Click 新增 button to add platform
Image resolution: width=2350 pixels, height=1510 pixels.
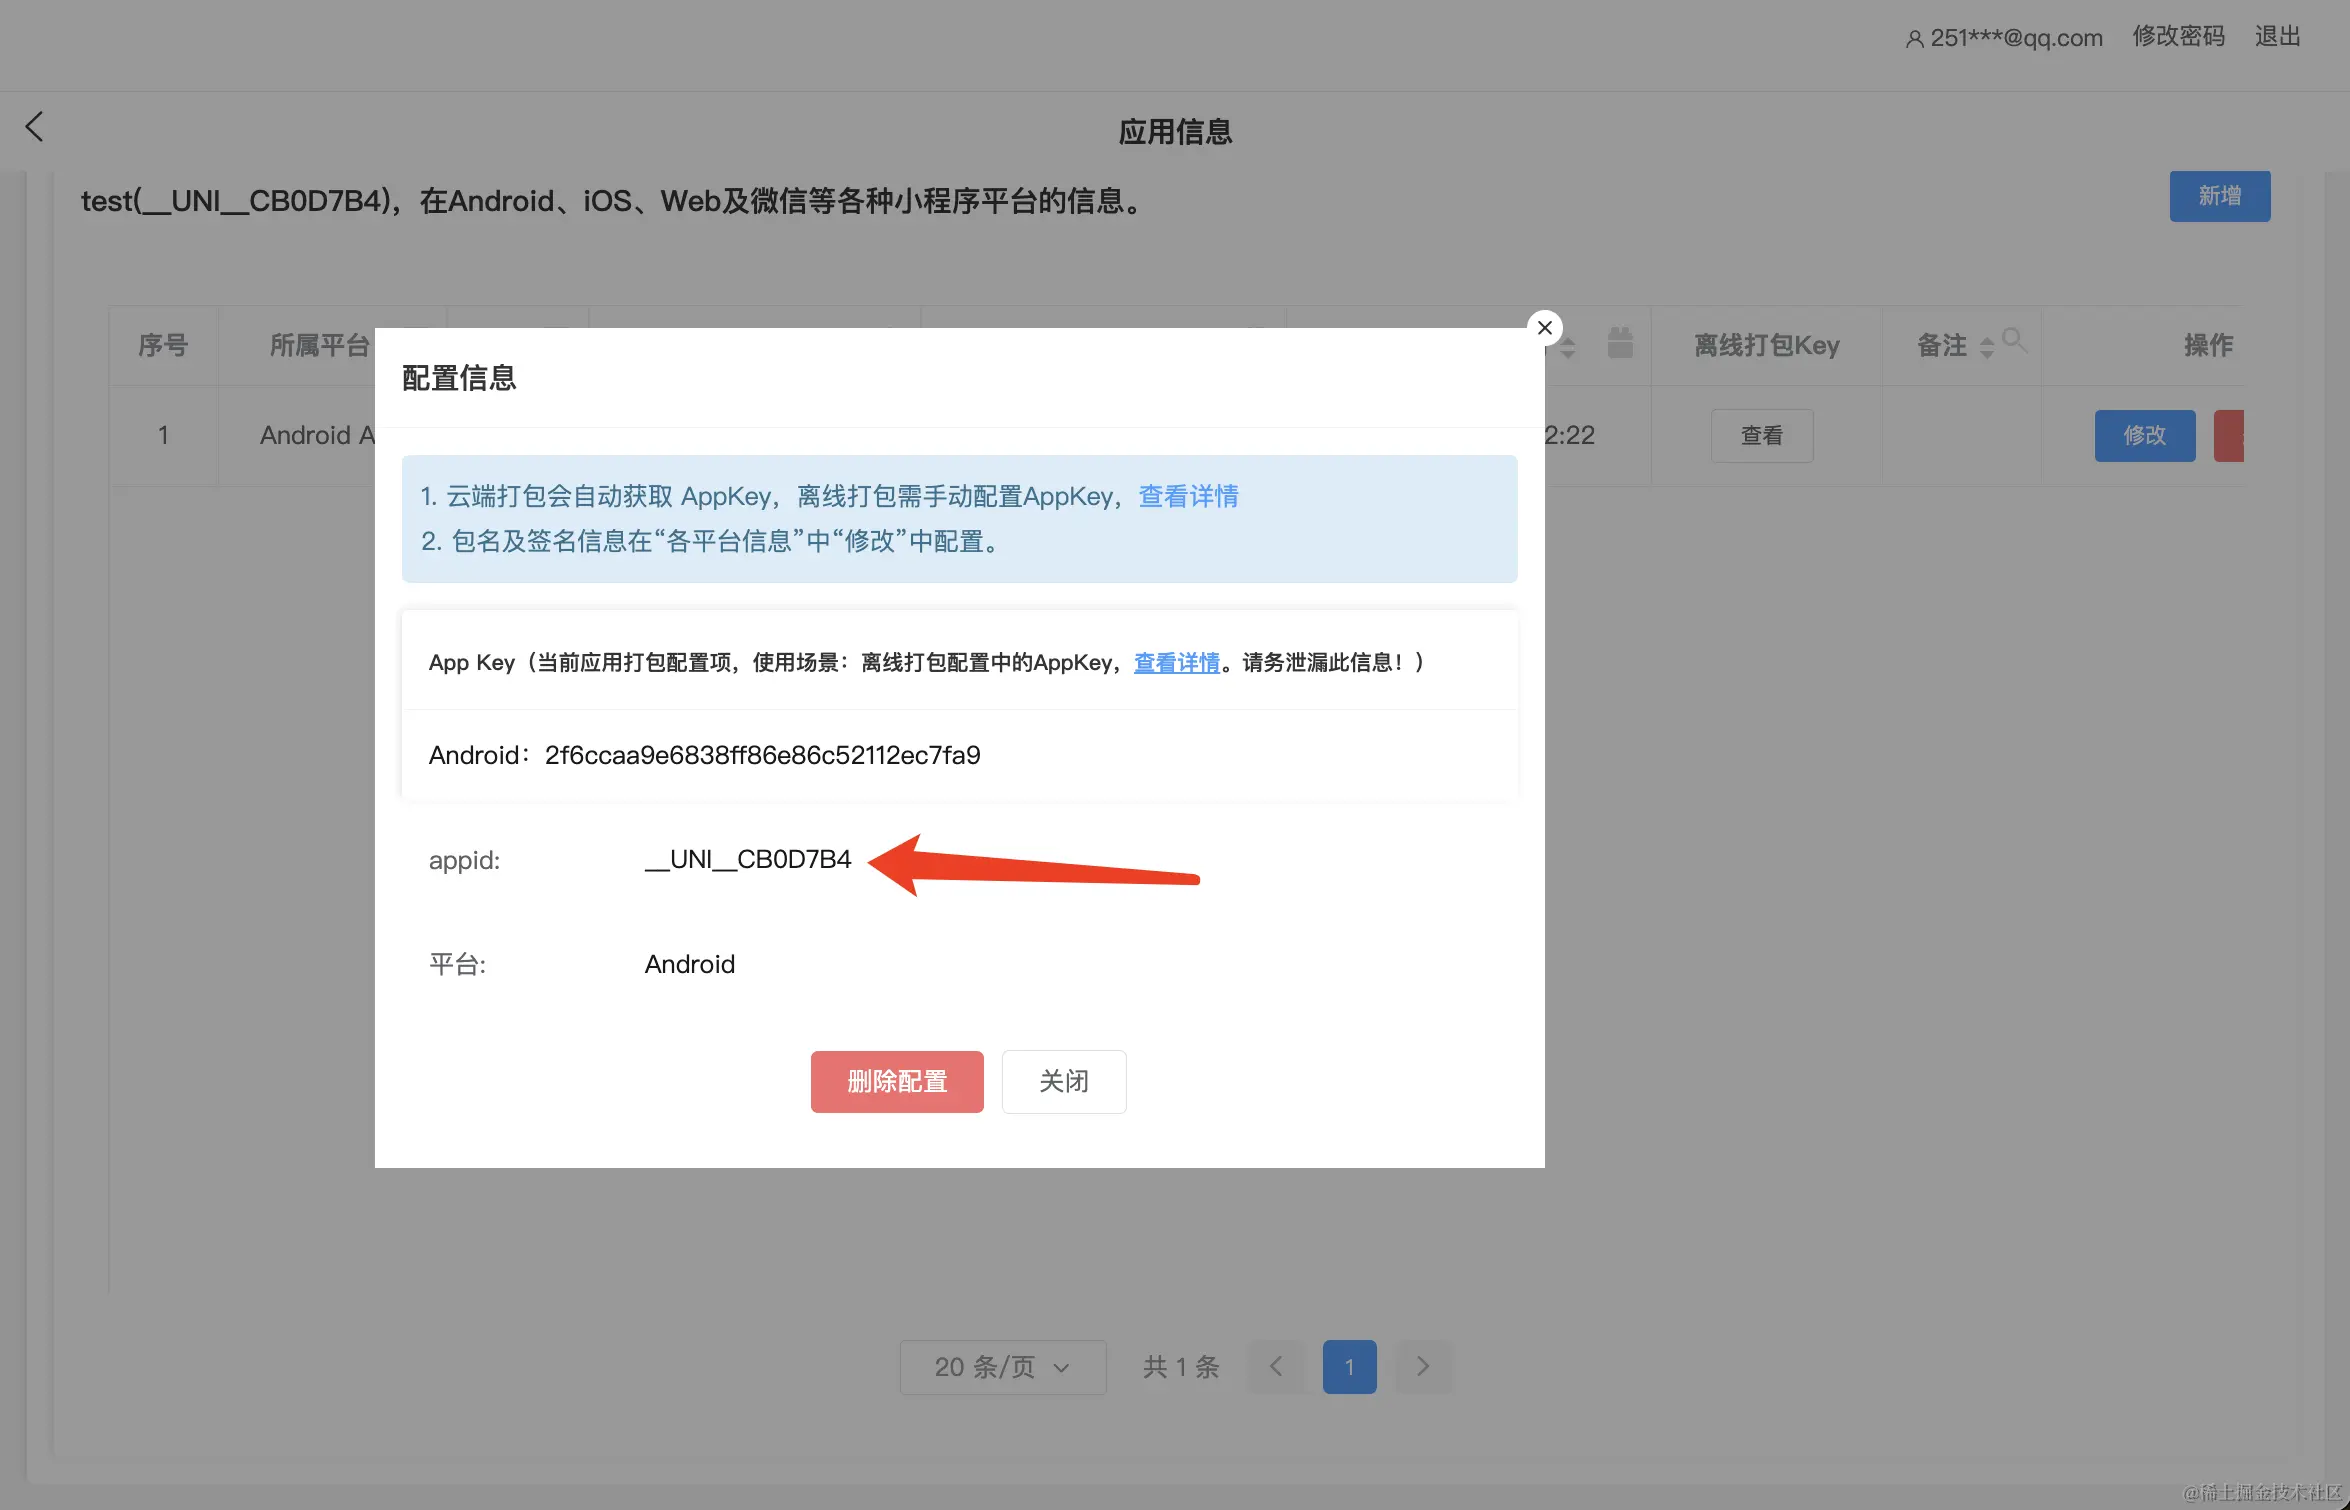2219,196
